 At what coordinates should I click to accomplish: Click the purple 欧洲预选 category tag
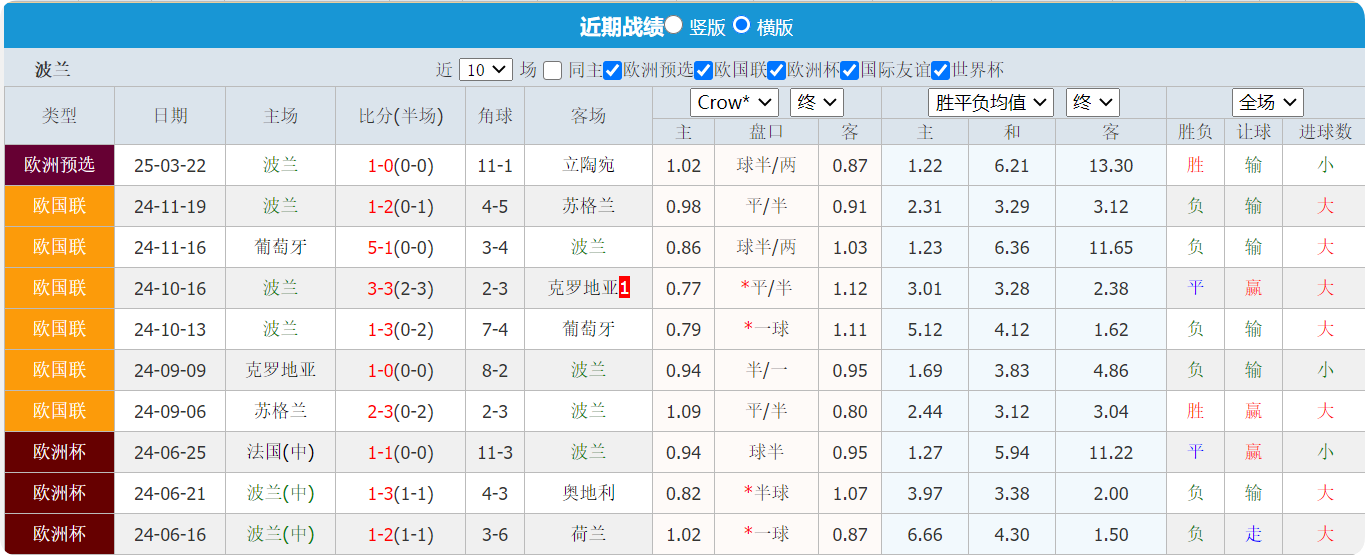[x=59, y=165]
